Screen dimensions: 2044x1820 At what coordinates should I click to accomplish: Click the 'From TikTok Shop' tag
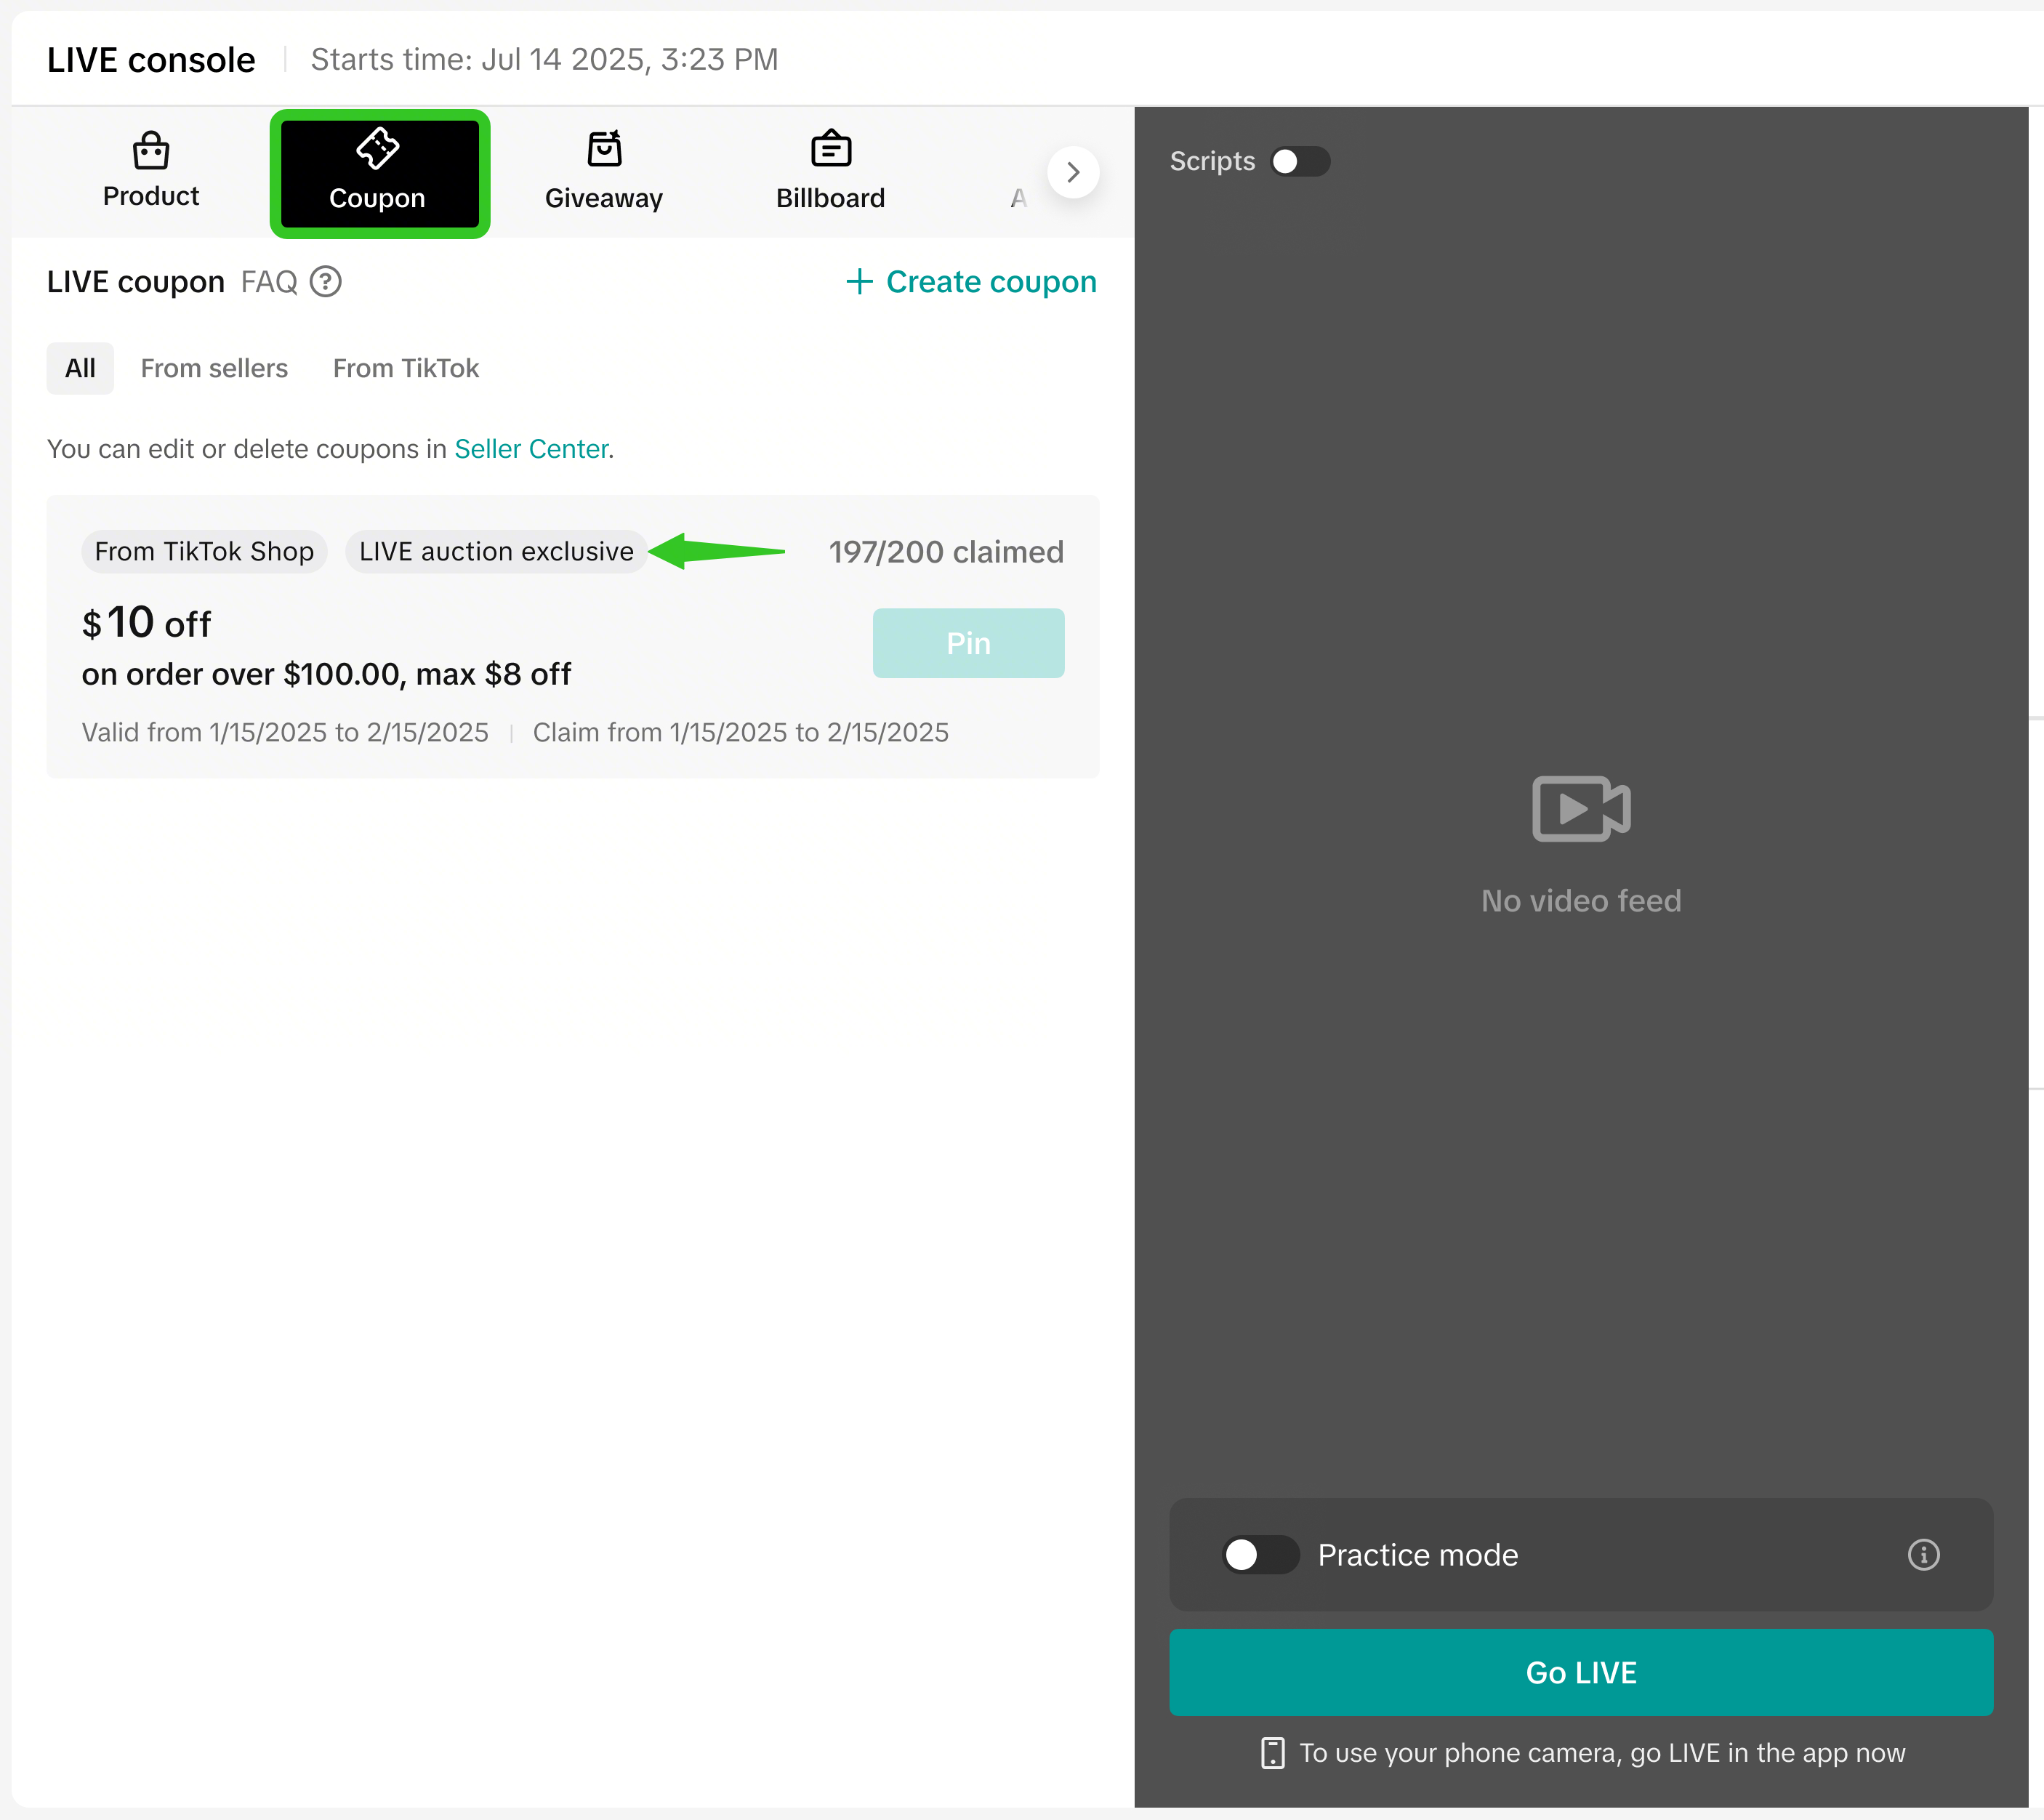tap(204, 551)
